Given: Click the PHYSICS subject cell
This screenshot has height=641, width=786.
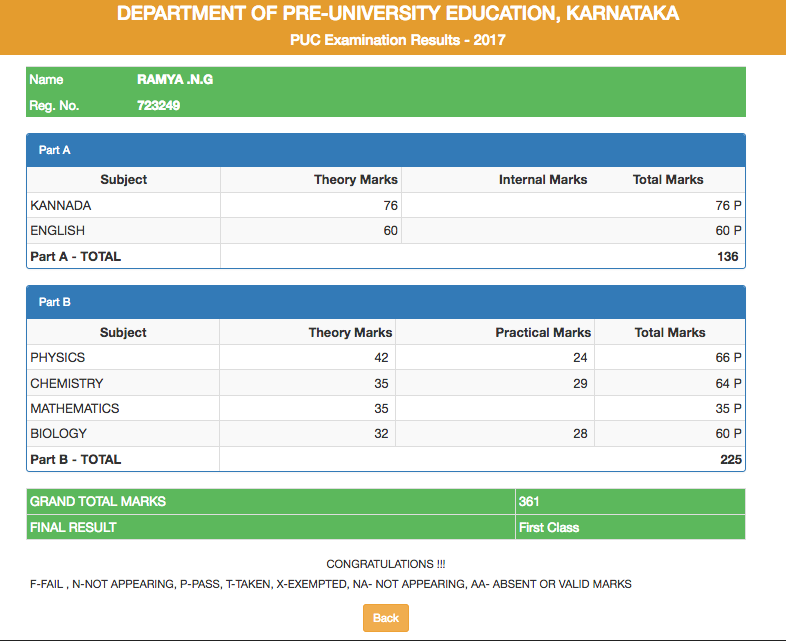Looking at the screenshot, I should [x=123, y=357].
